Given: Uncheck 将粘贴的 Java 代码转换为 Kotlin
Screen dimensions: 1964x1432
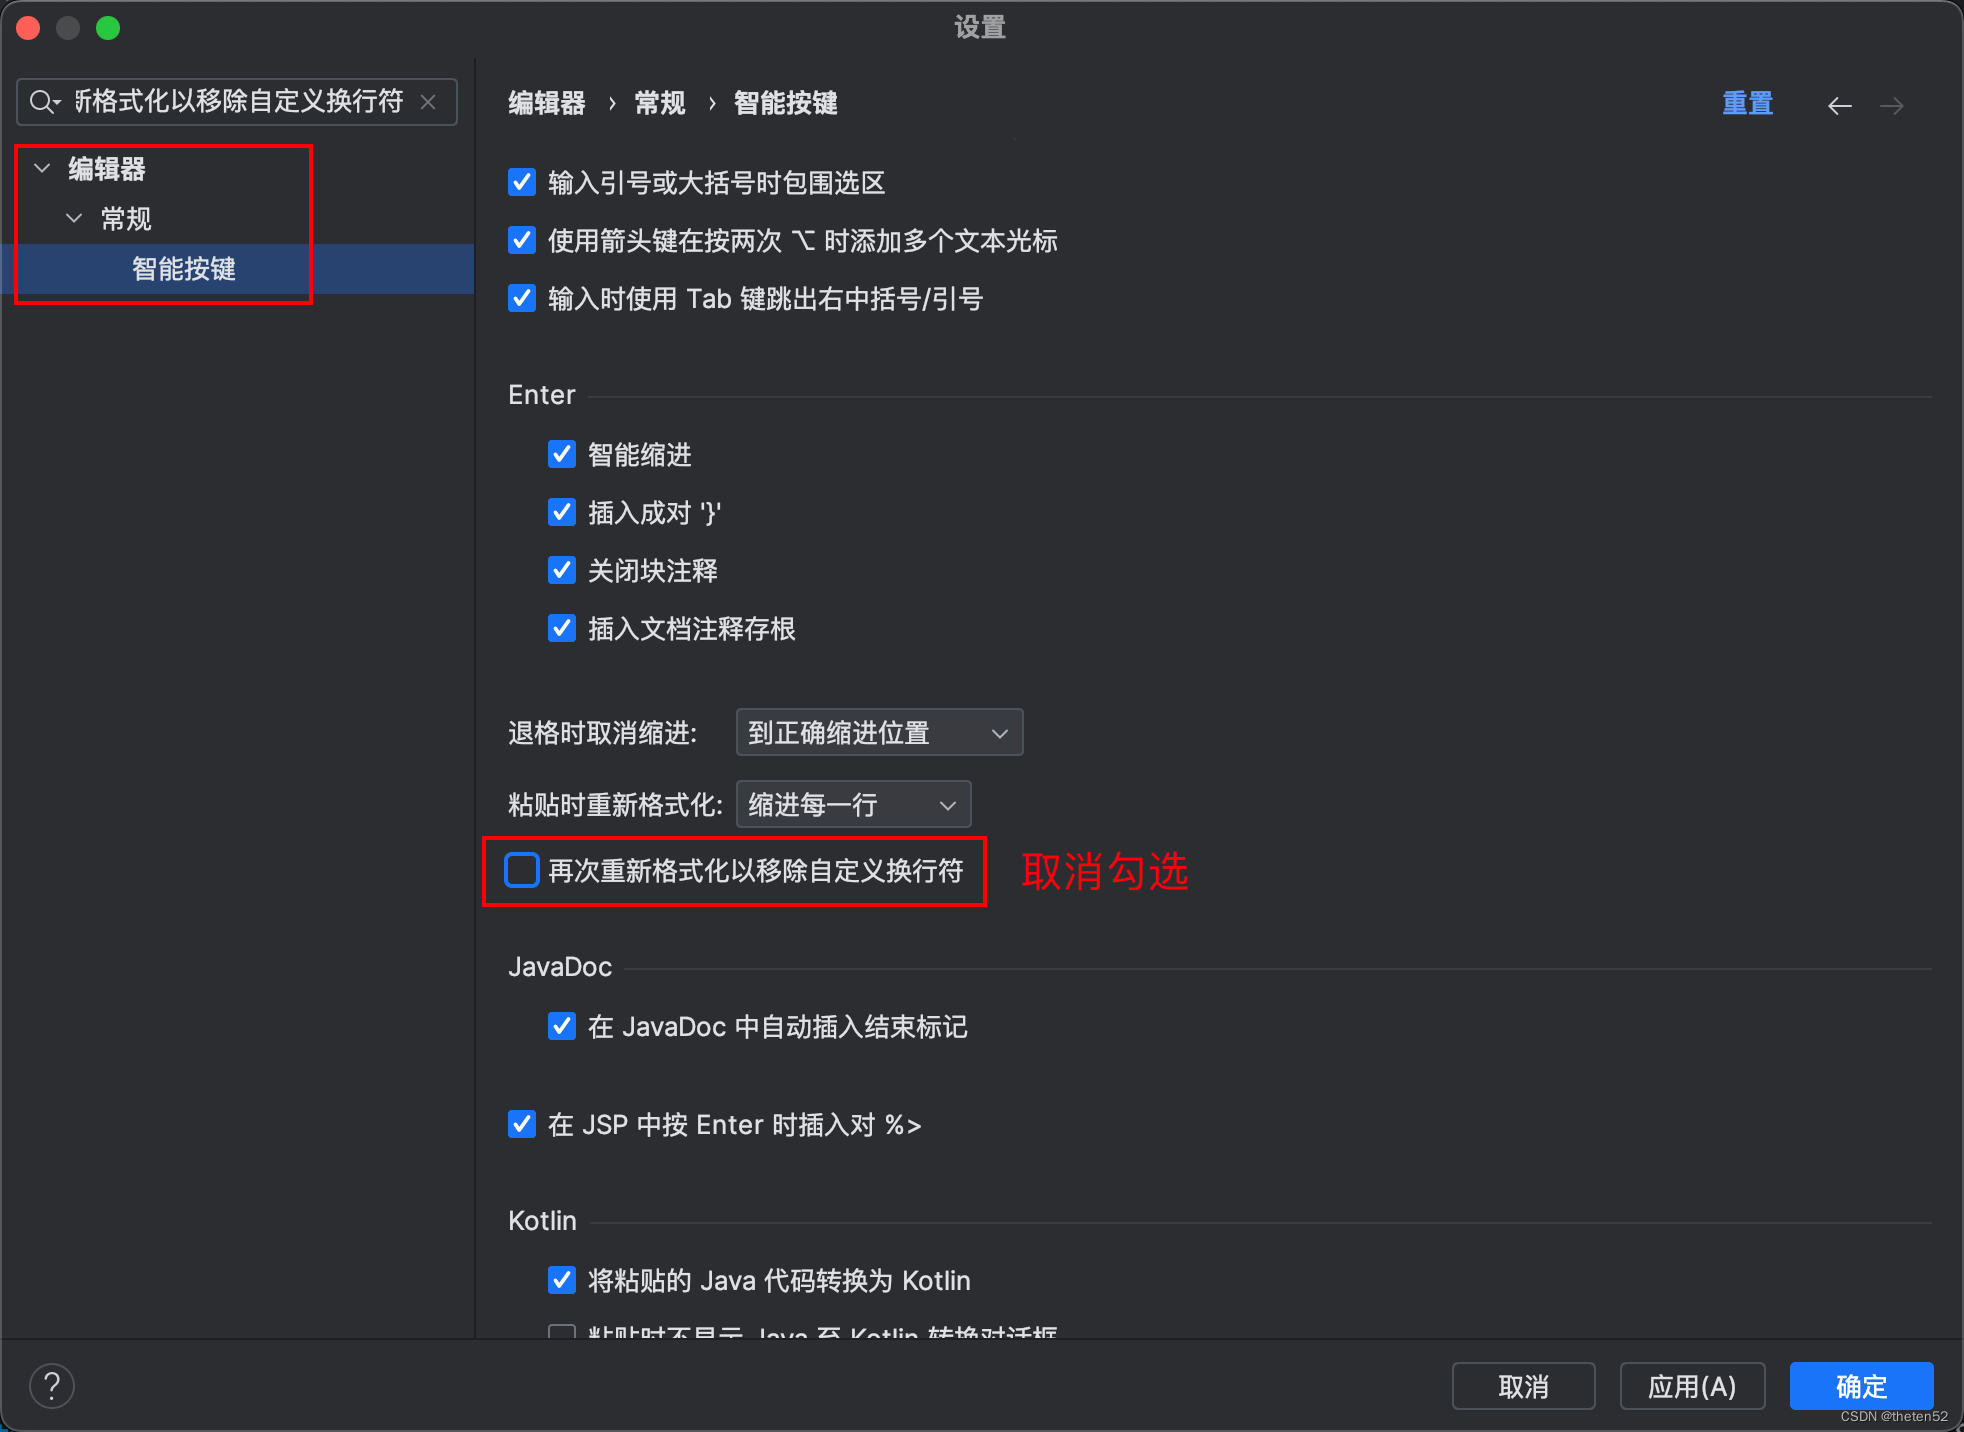Looking at the screenshot, I should coord(562,1280).
